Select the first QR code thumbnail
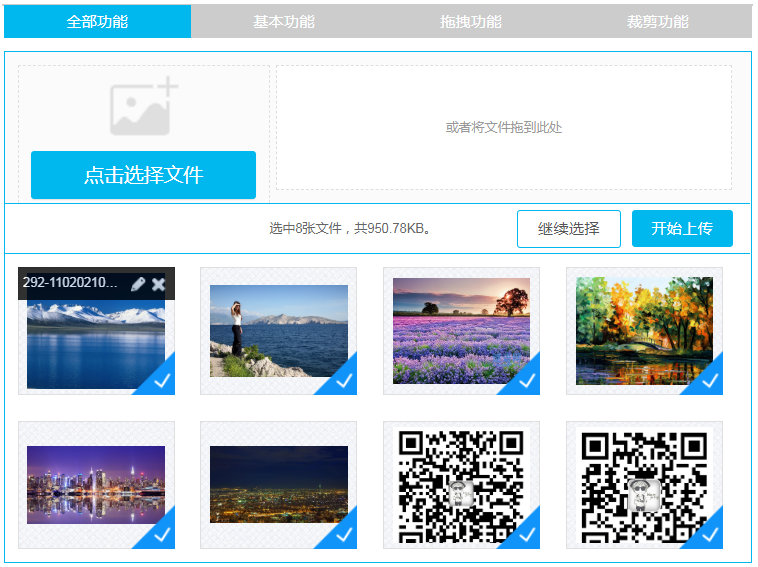This screenshot has width=758, height=567. [461, 485]
